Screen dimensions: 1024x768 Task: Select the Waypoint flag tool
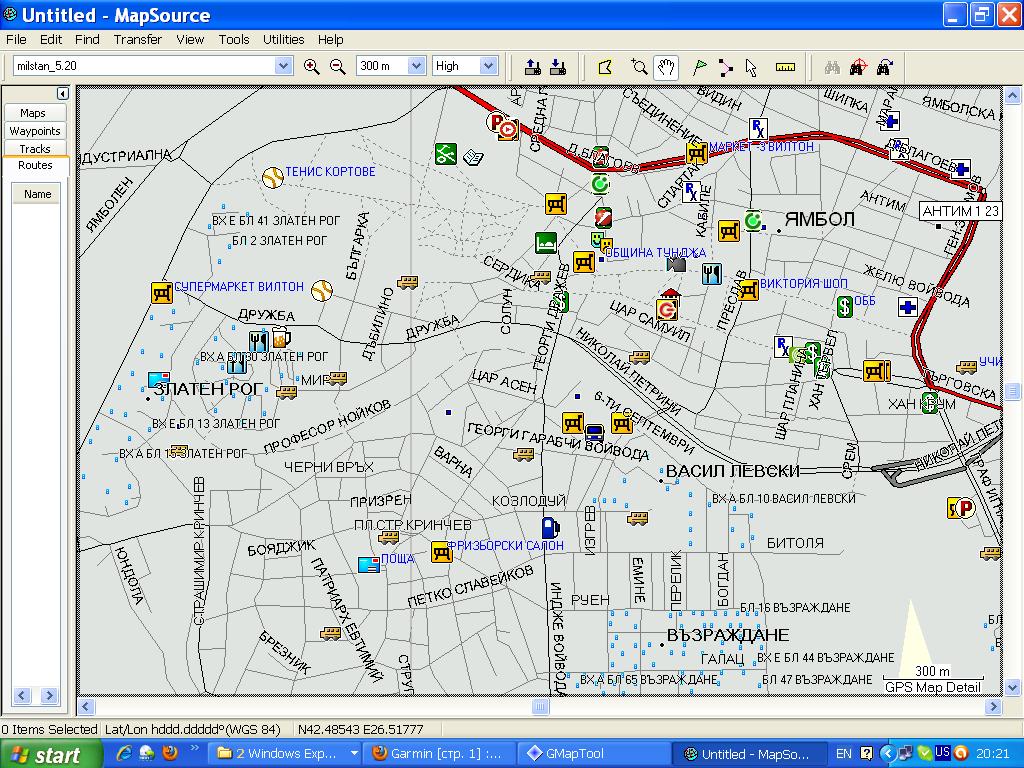(699, 67)
